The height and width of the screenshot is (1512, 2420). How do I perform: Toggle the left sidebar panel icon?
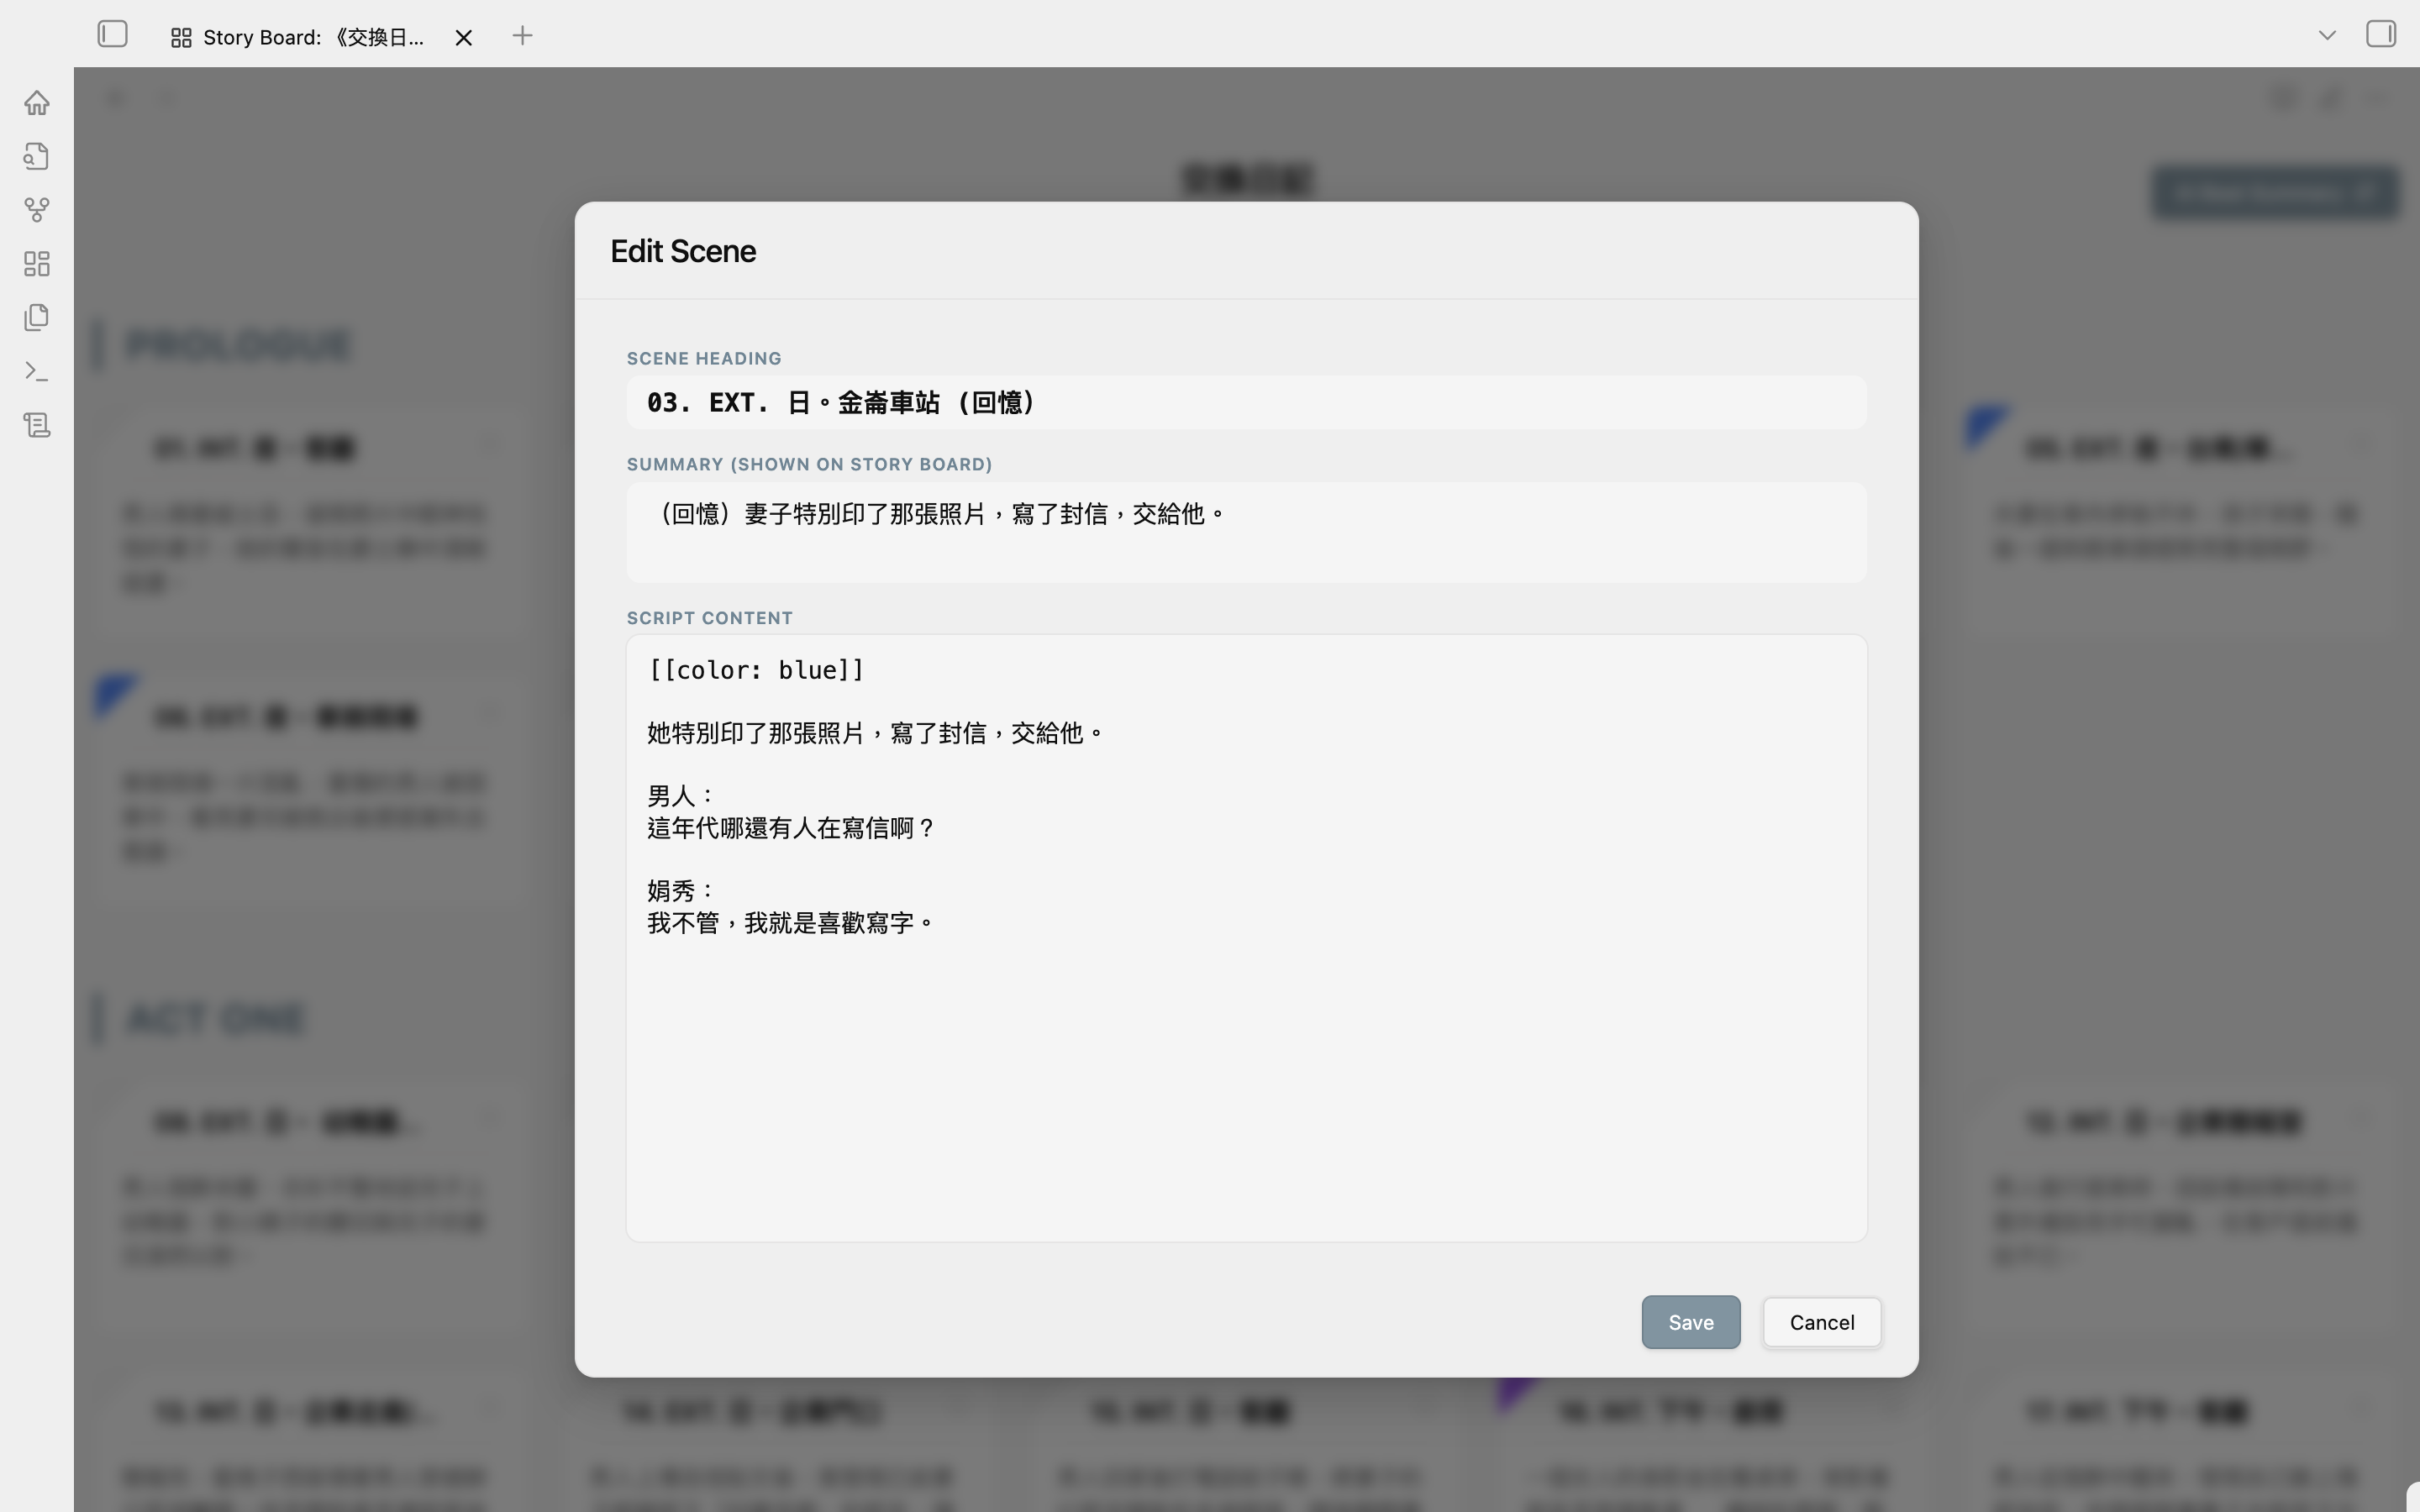click(x=113, y=35)
